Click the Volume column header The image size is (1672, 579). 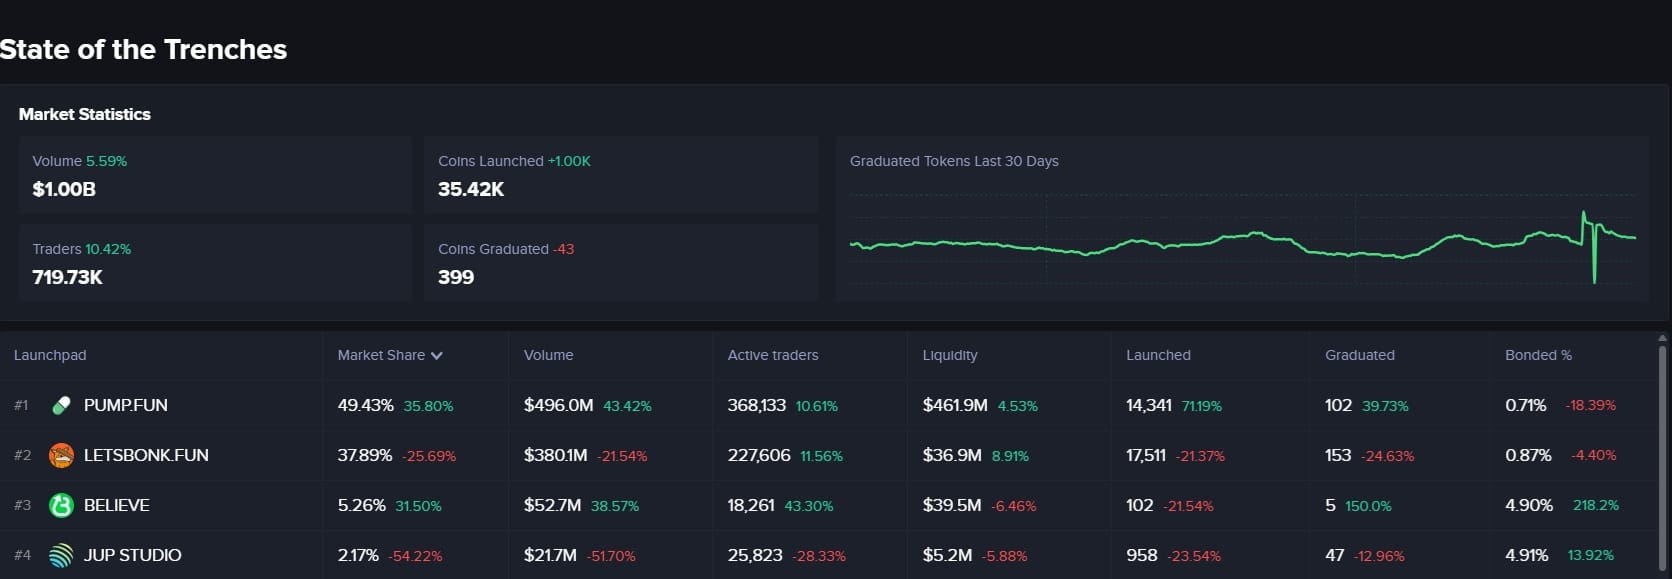point(548,355)
